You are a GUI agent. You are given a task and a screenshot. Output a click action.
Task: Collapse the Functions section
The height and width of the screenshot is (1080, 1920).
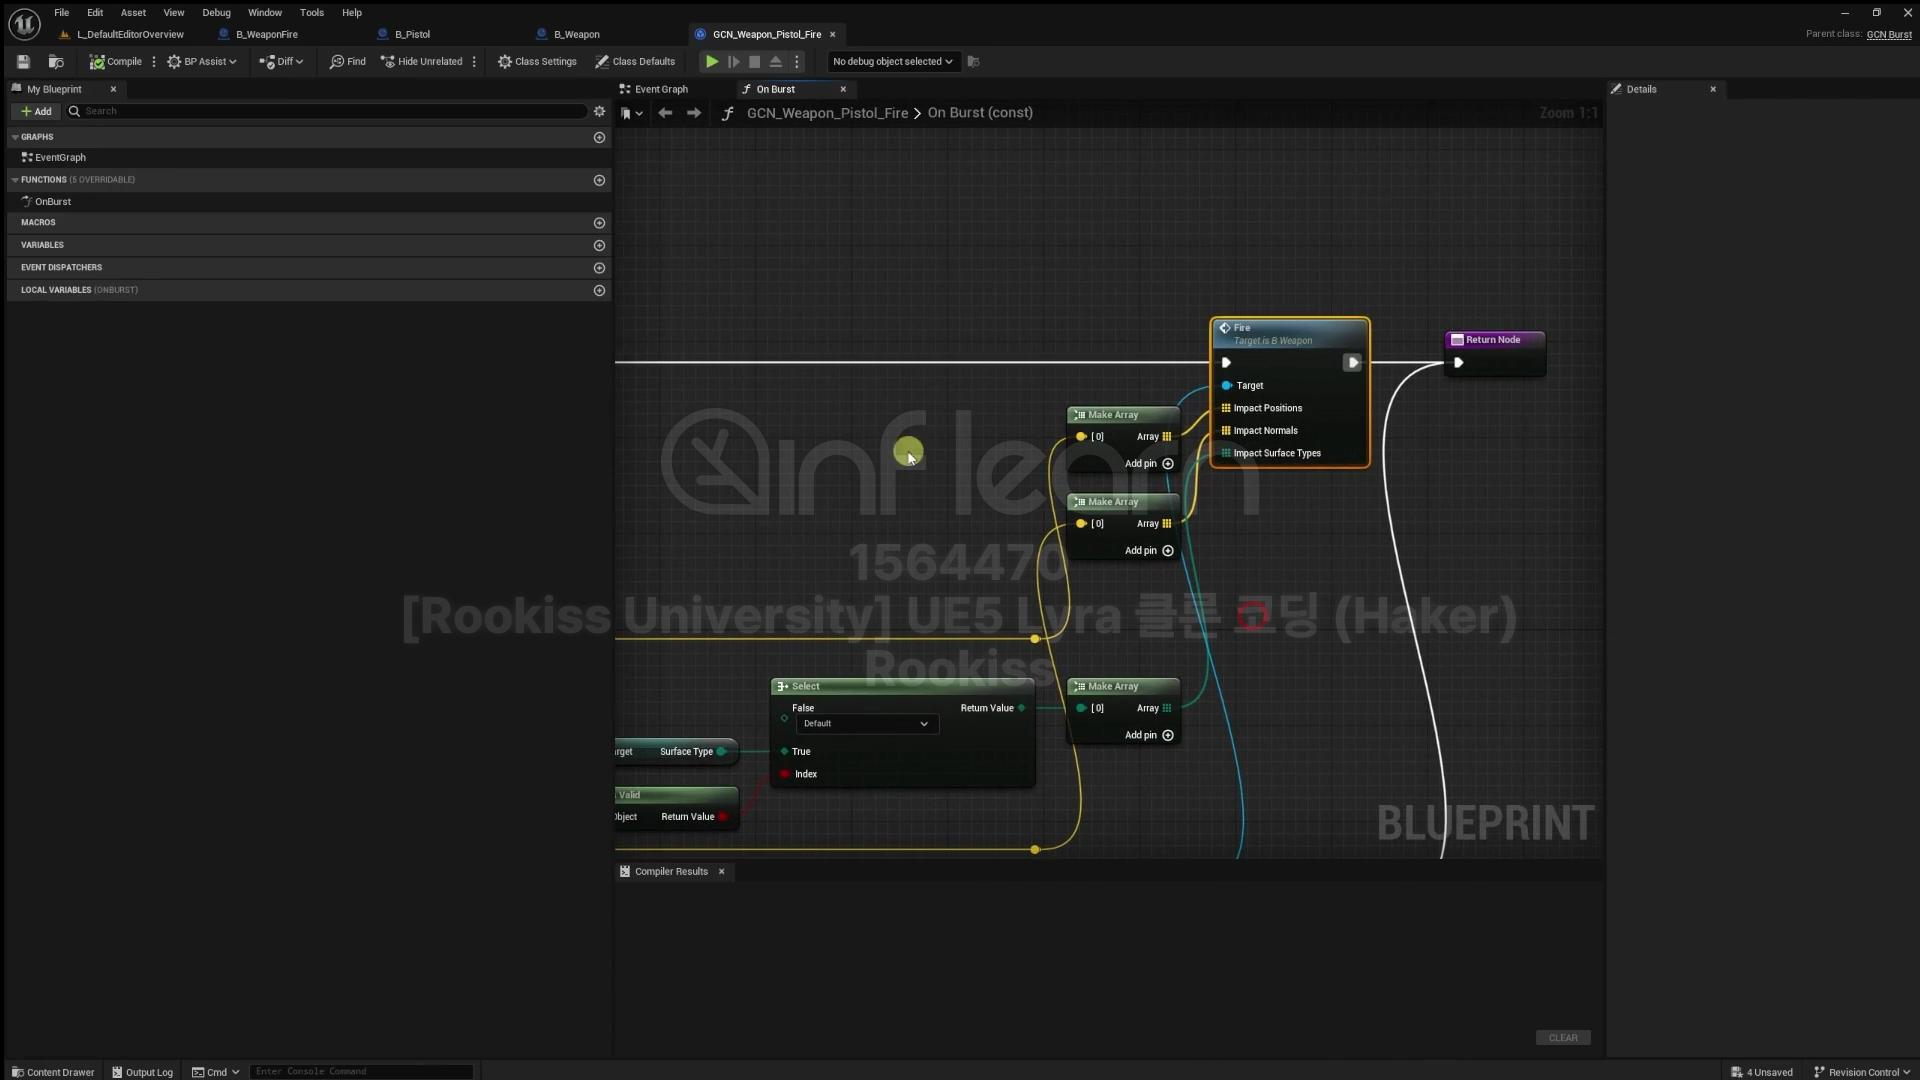pos(15,180)
